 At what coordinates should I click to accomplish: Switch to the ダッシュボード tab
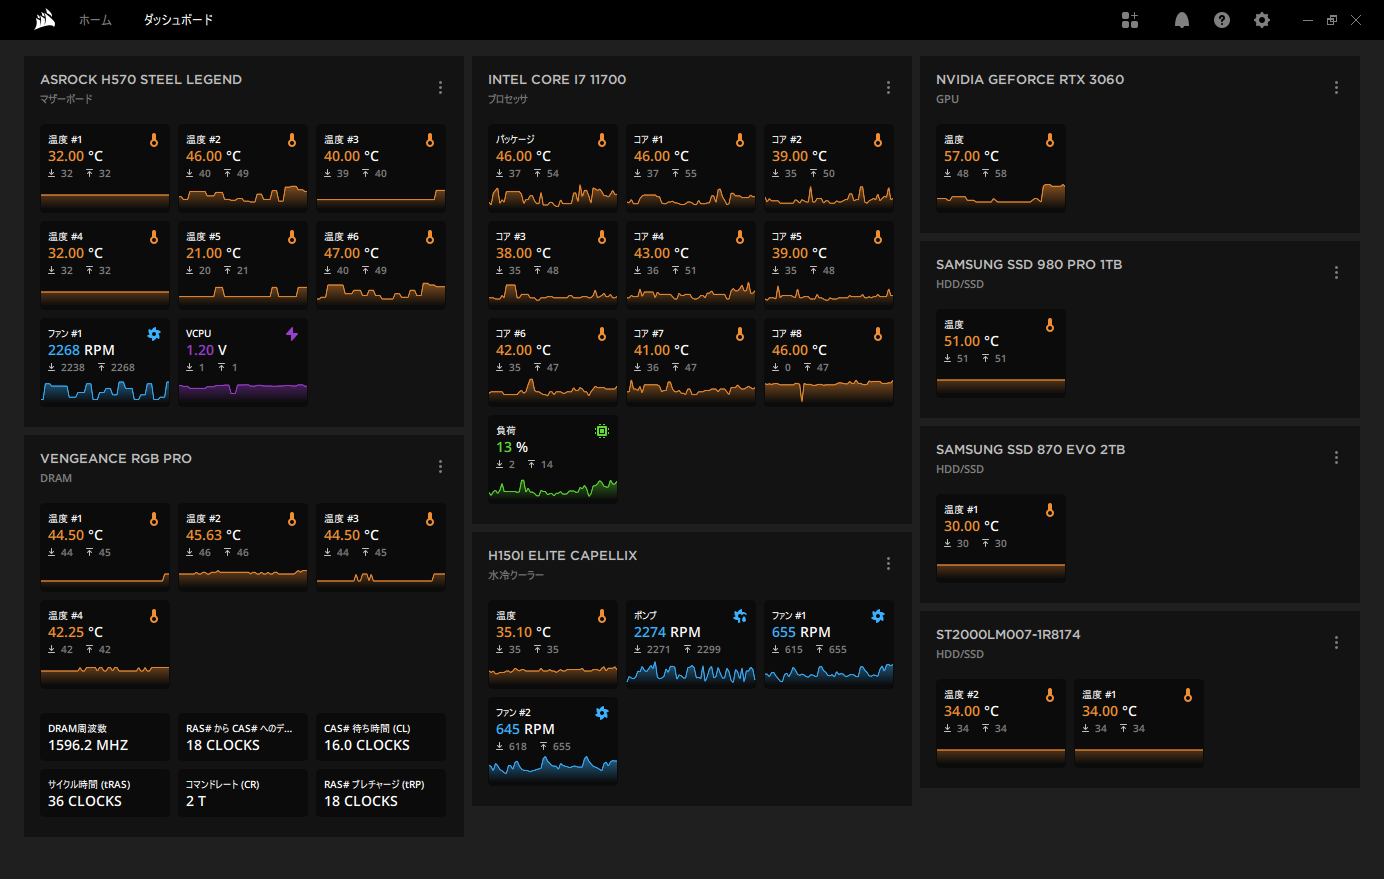pos(178,20)
